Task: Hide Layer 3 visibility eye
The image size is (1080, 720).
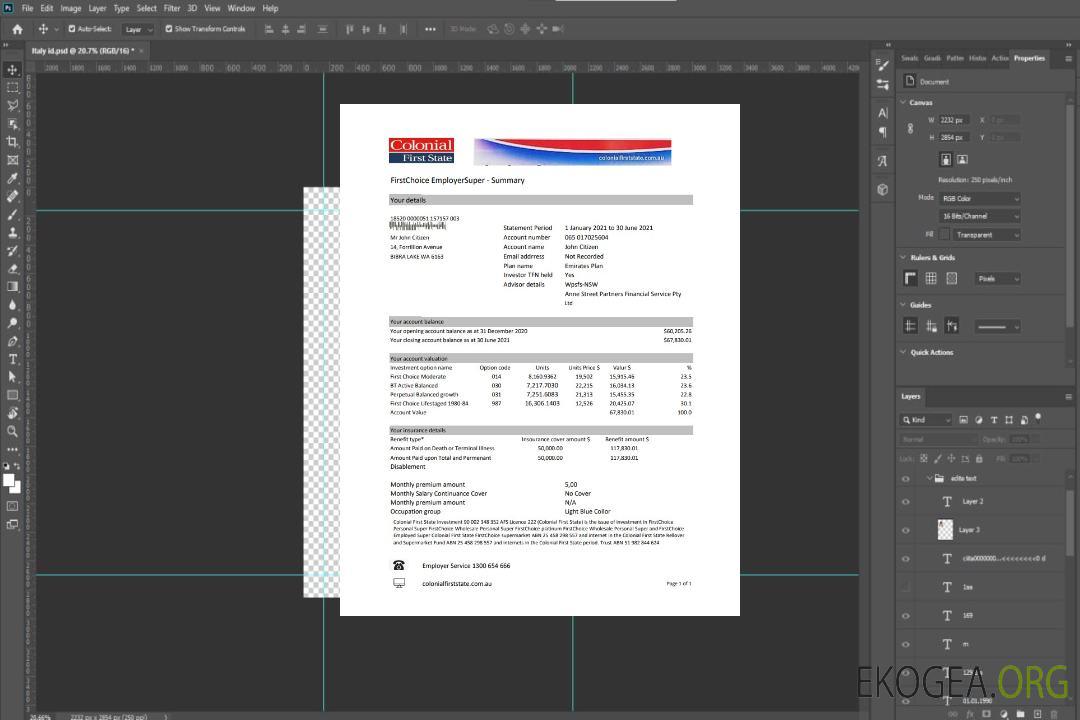Action: (x=906, y=531)
